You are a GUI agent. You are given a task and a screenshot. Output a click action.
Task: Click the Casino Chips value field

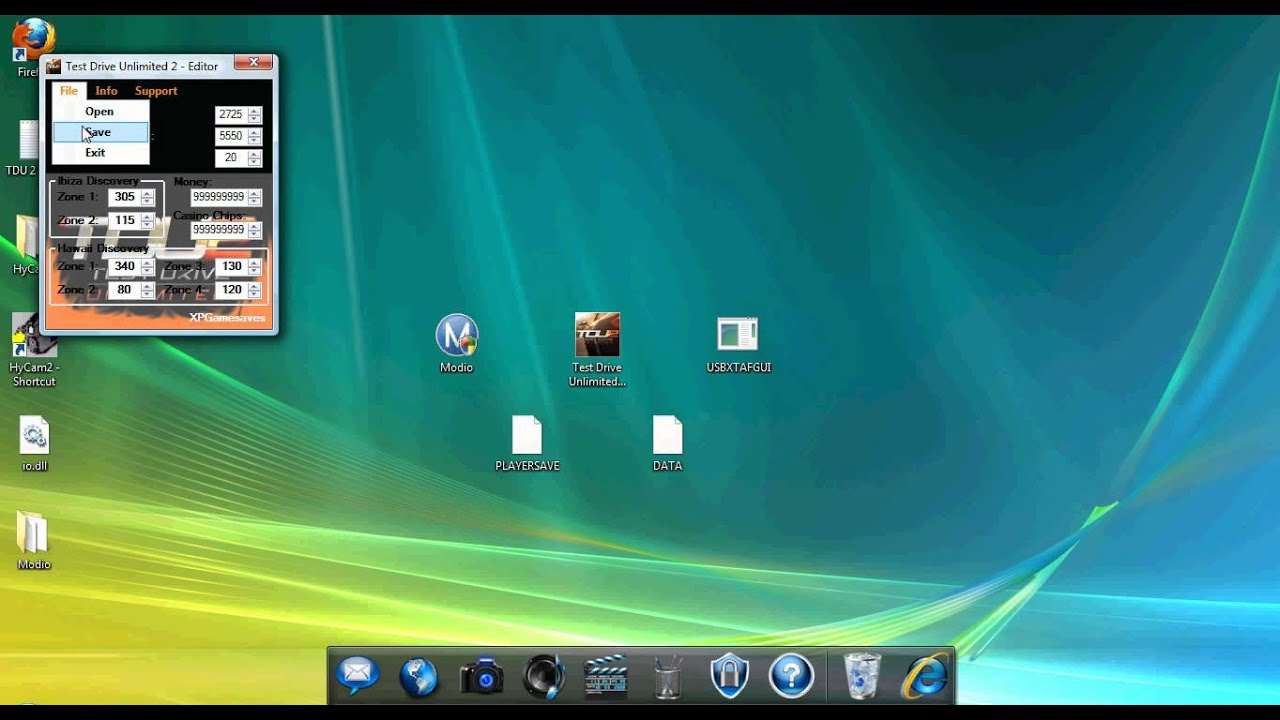217,230
